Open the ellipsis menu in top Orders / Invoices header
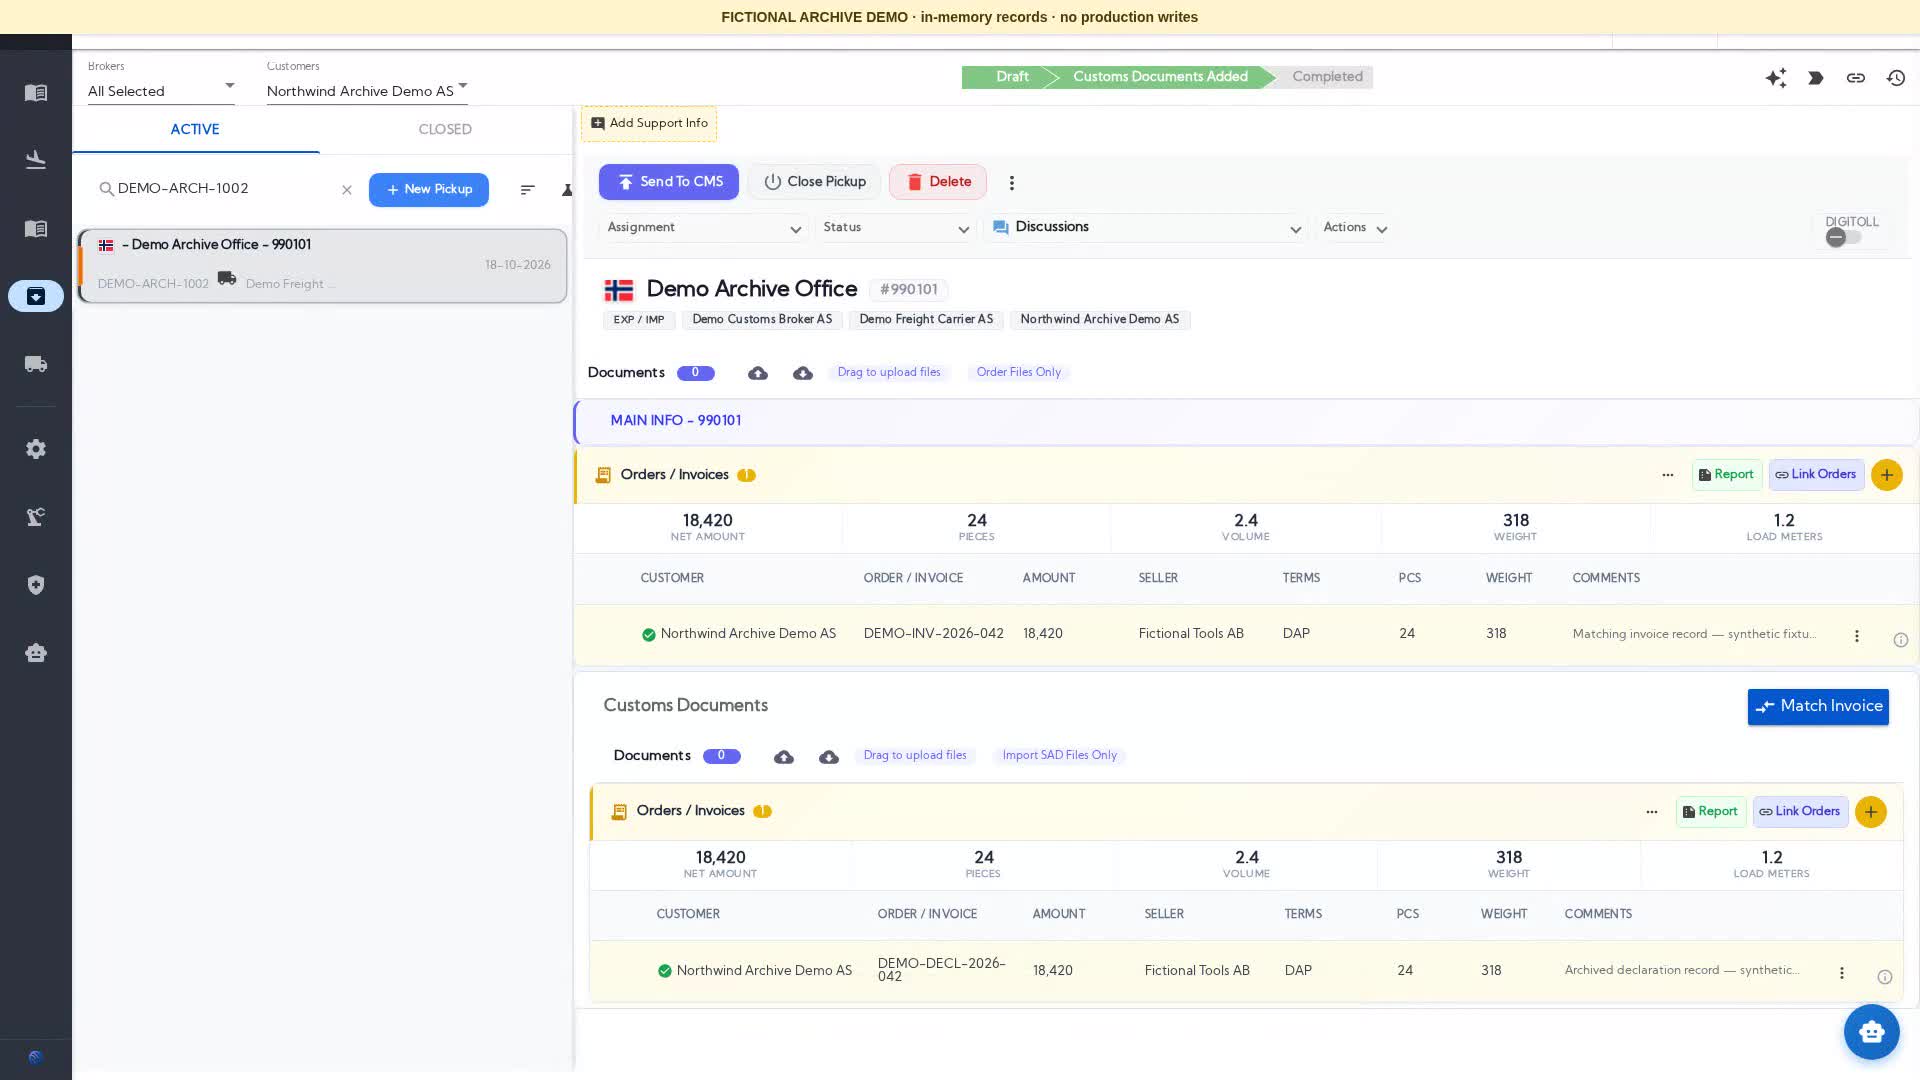Viewport: 1920px width, 1080px height. (1668, 475)
